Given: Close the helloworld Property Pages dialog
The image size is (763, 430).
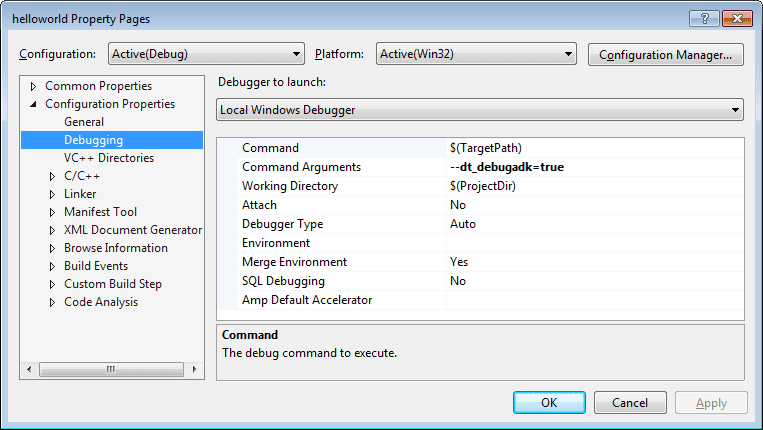Looking at the screenshot, I should (x=737, y=18).
